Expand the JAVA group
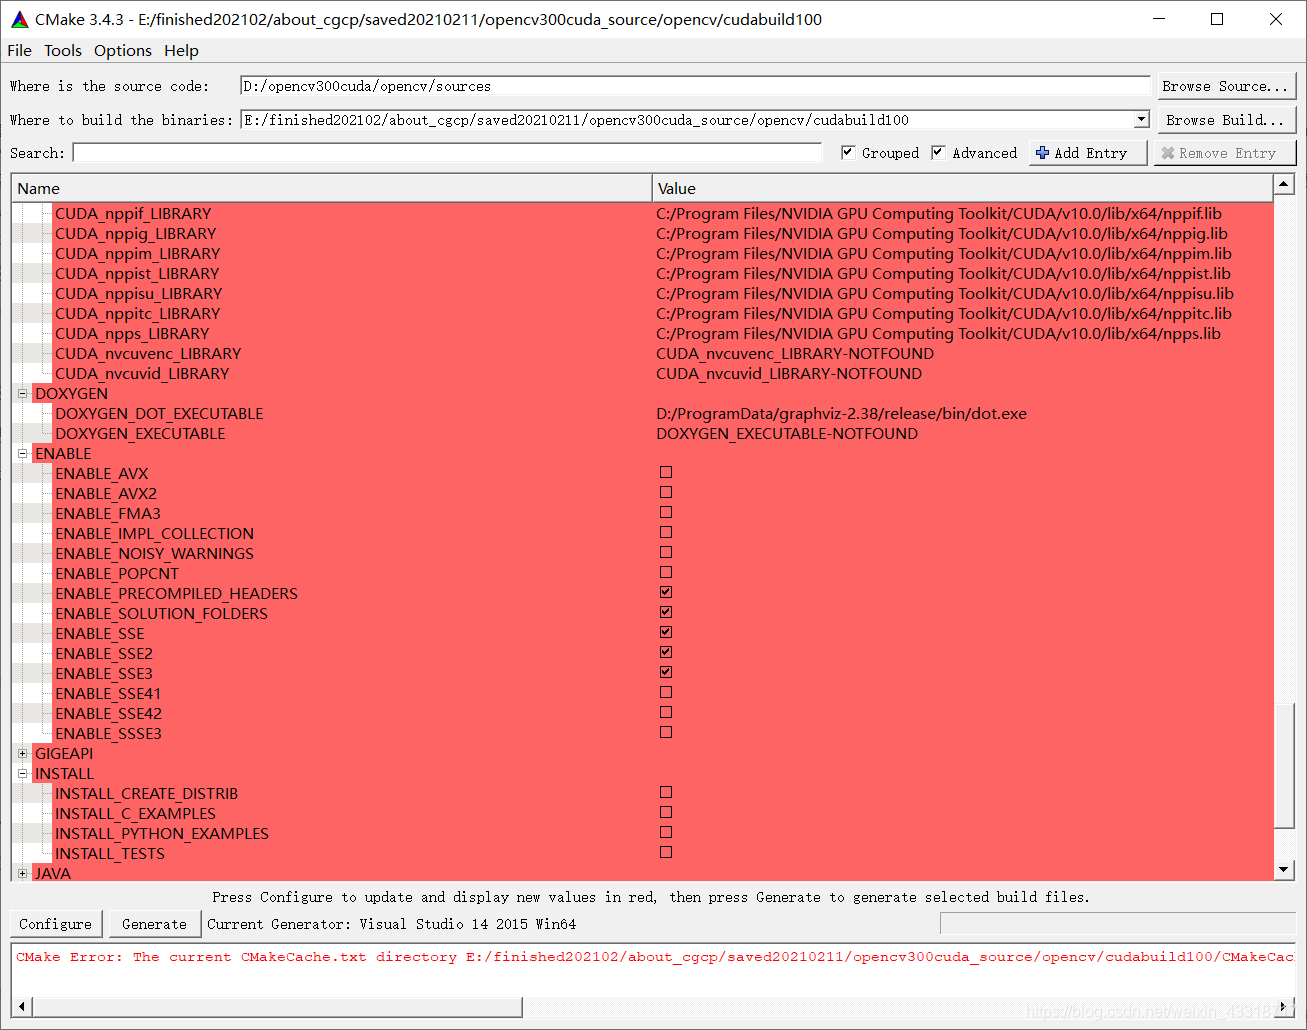The height and width of the screenshot is (1030, 1307). [22, 873]
